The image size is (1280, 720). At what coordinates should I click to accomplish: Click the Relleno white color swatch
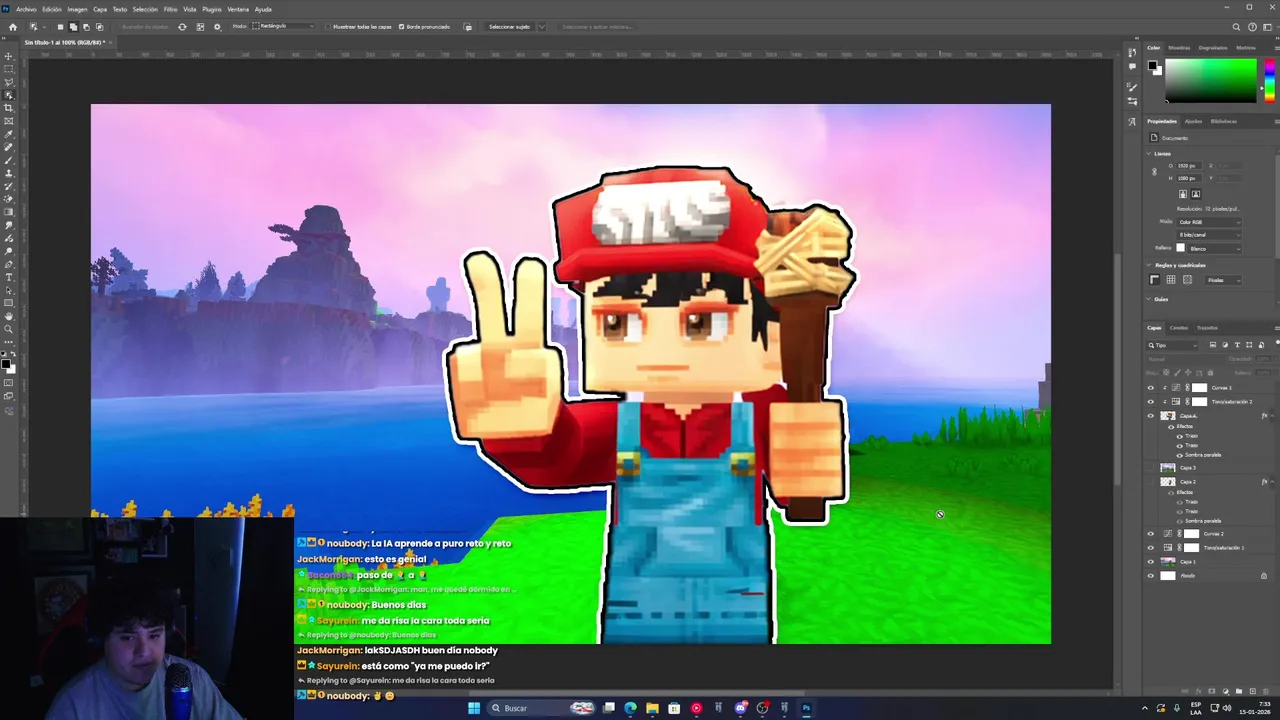tap(1180, 249)
